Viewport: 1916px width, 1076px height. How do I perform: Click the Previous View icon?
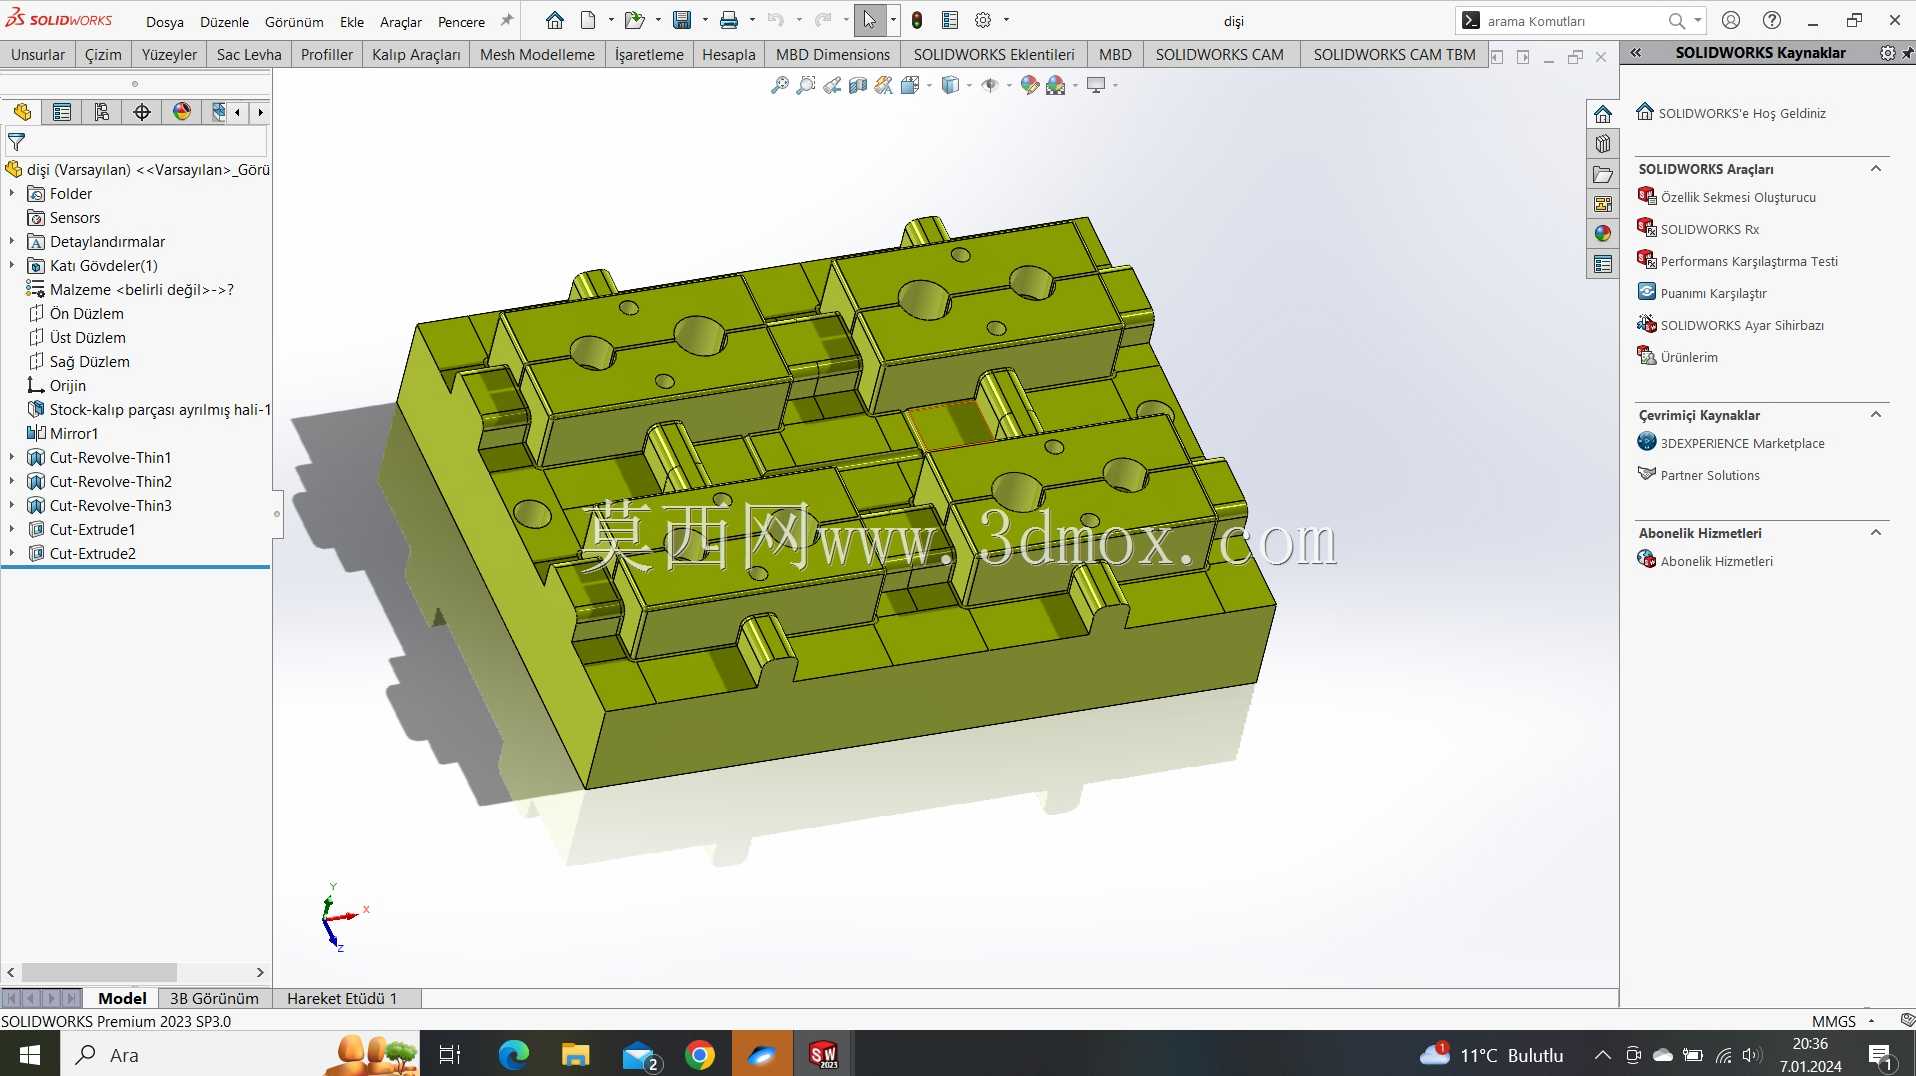pos(832,86)
